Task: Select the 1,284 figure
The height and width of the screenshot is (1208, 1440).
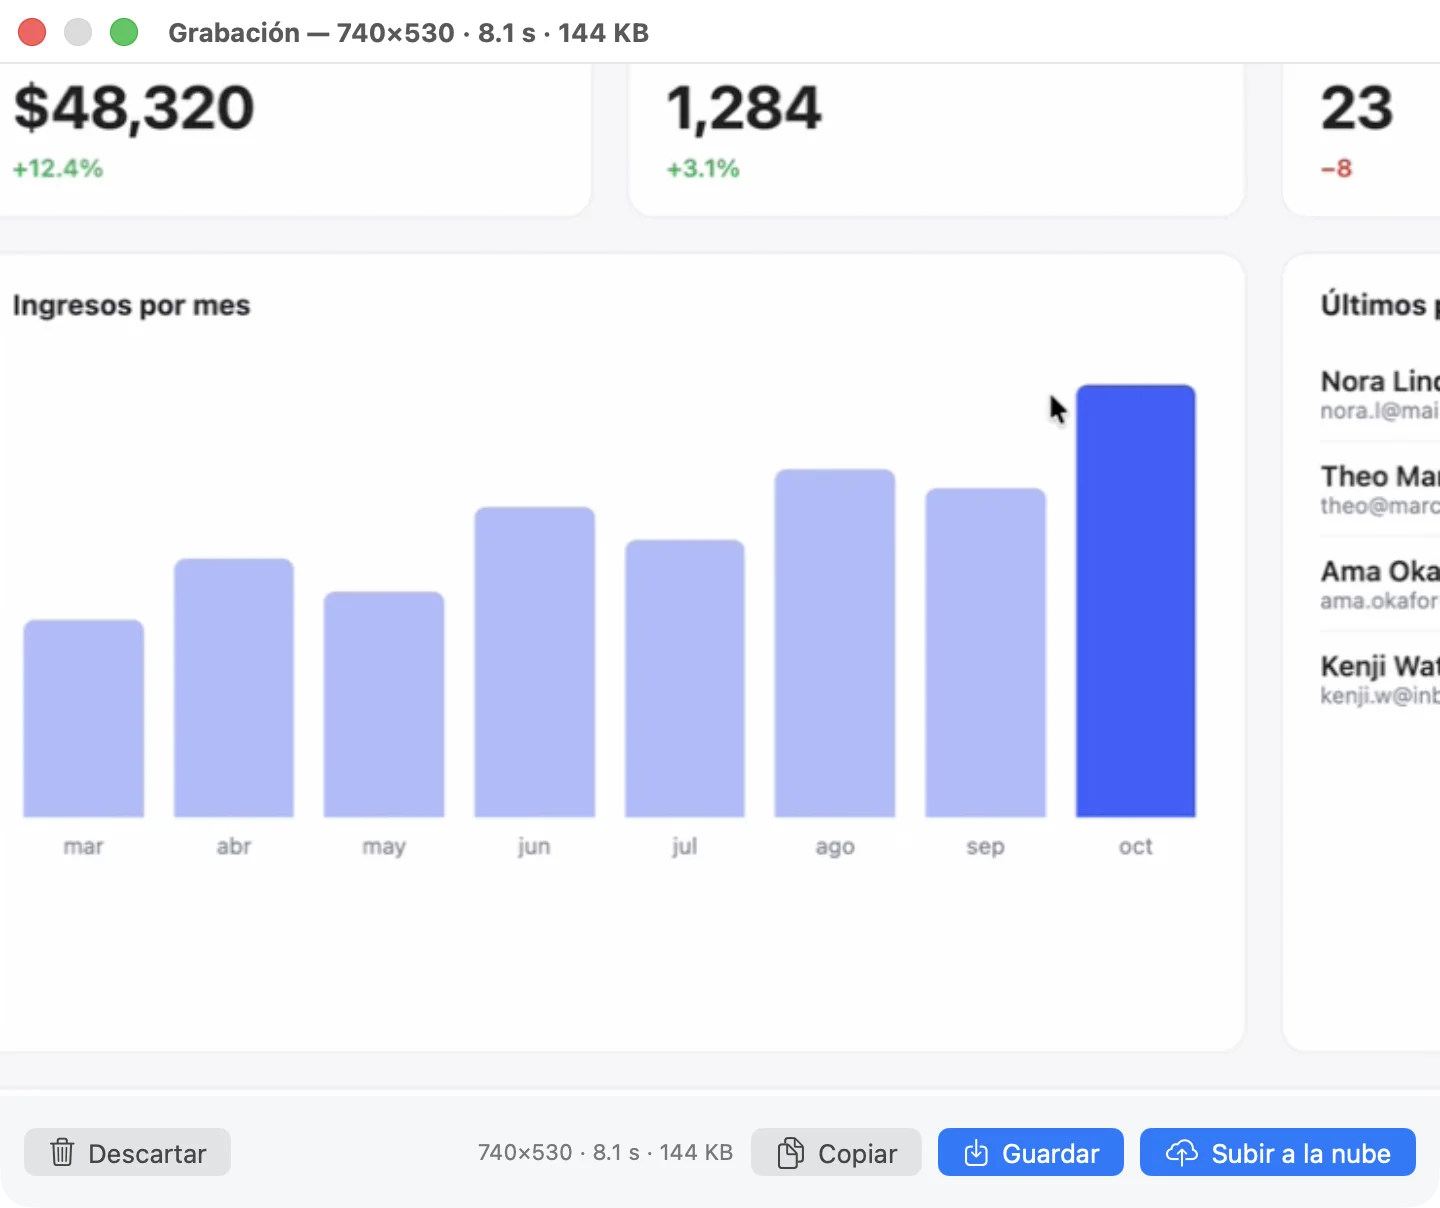Action: click(x=744, y=108)
